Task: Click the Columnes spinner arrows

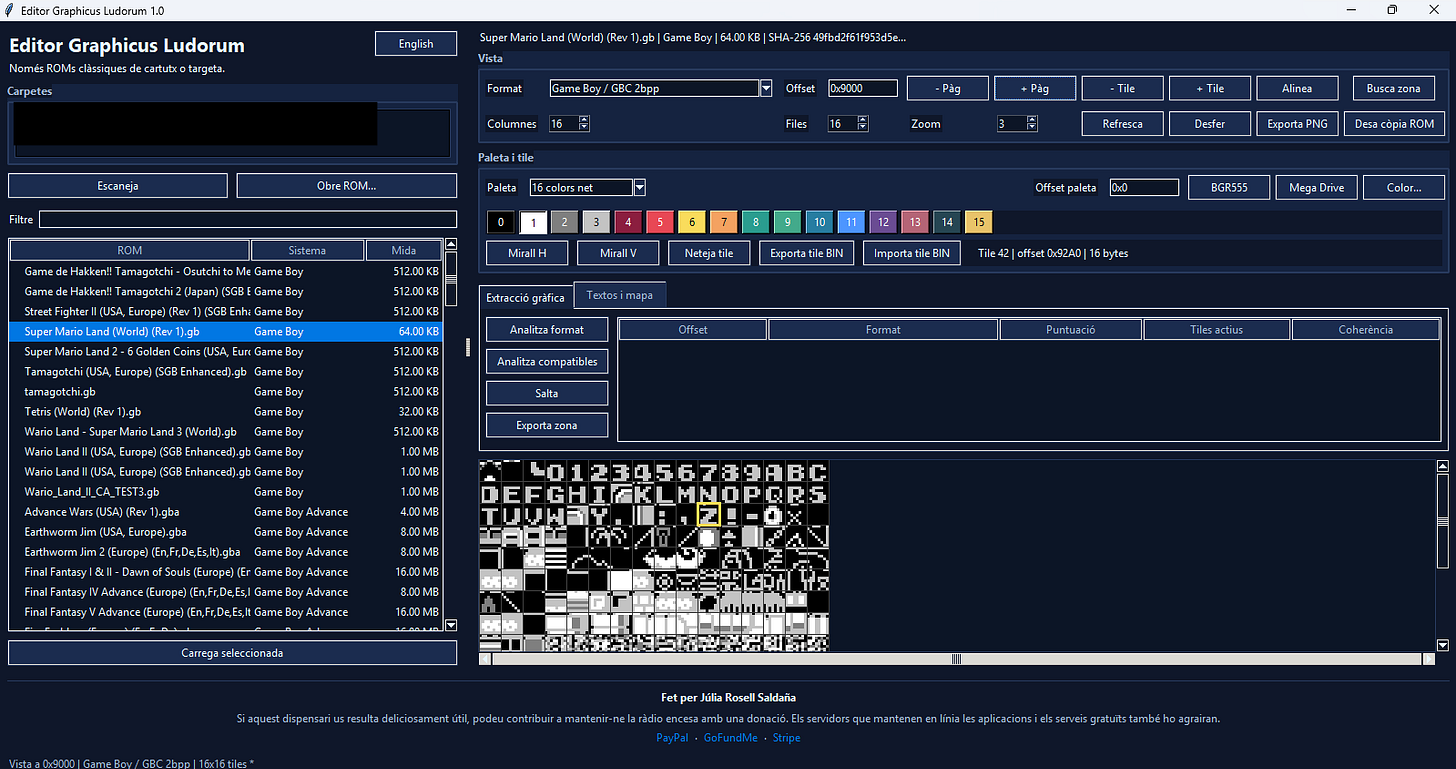Action: (584, 124)
